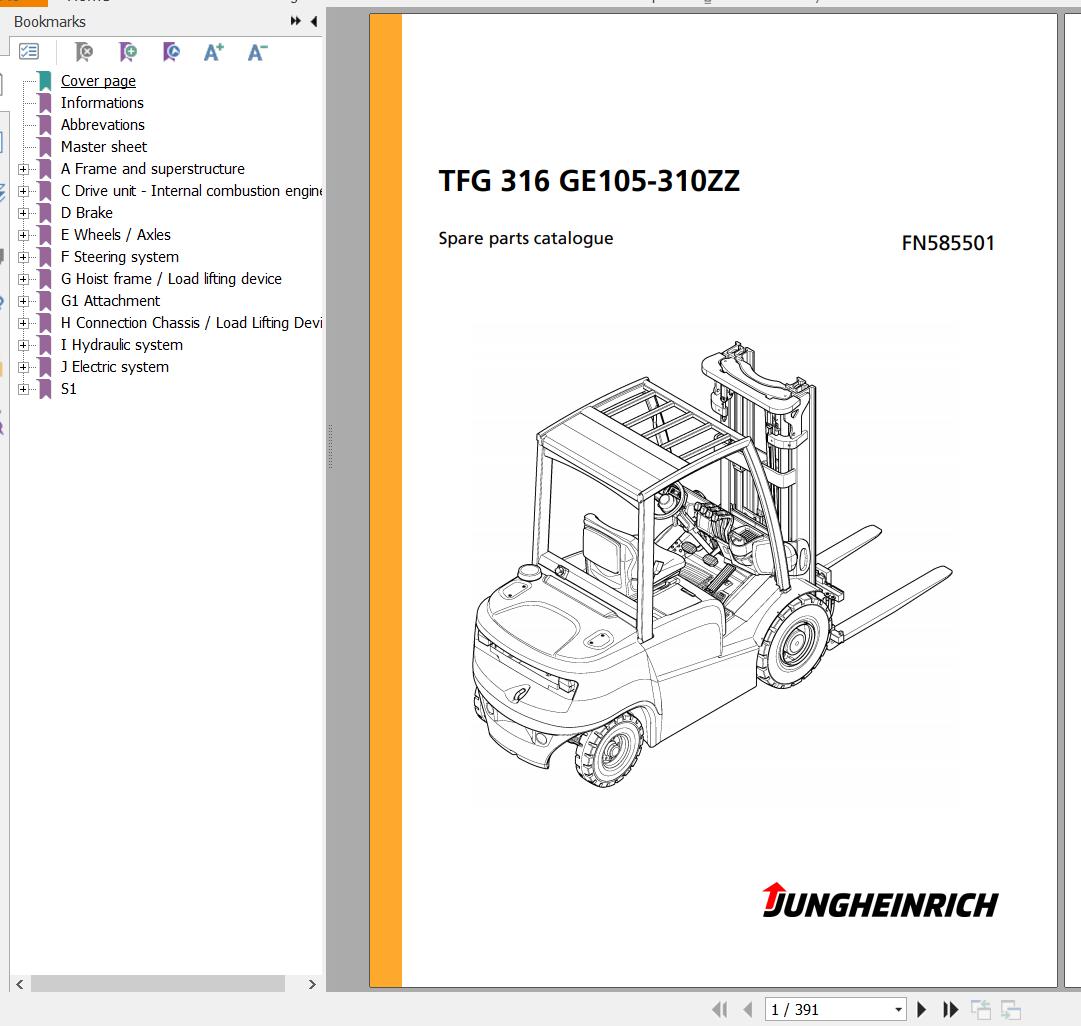Click the bookmark properties icon

[x=171, y=52]
